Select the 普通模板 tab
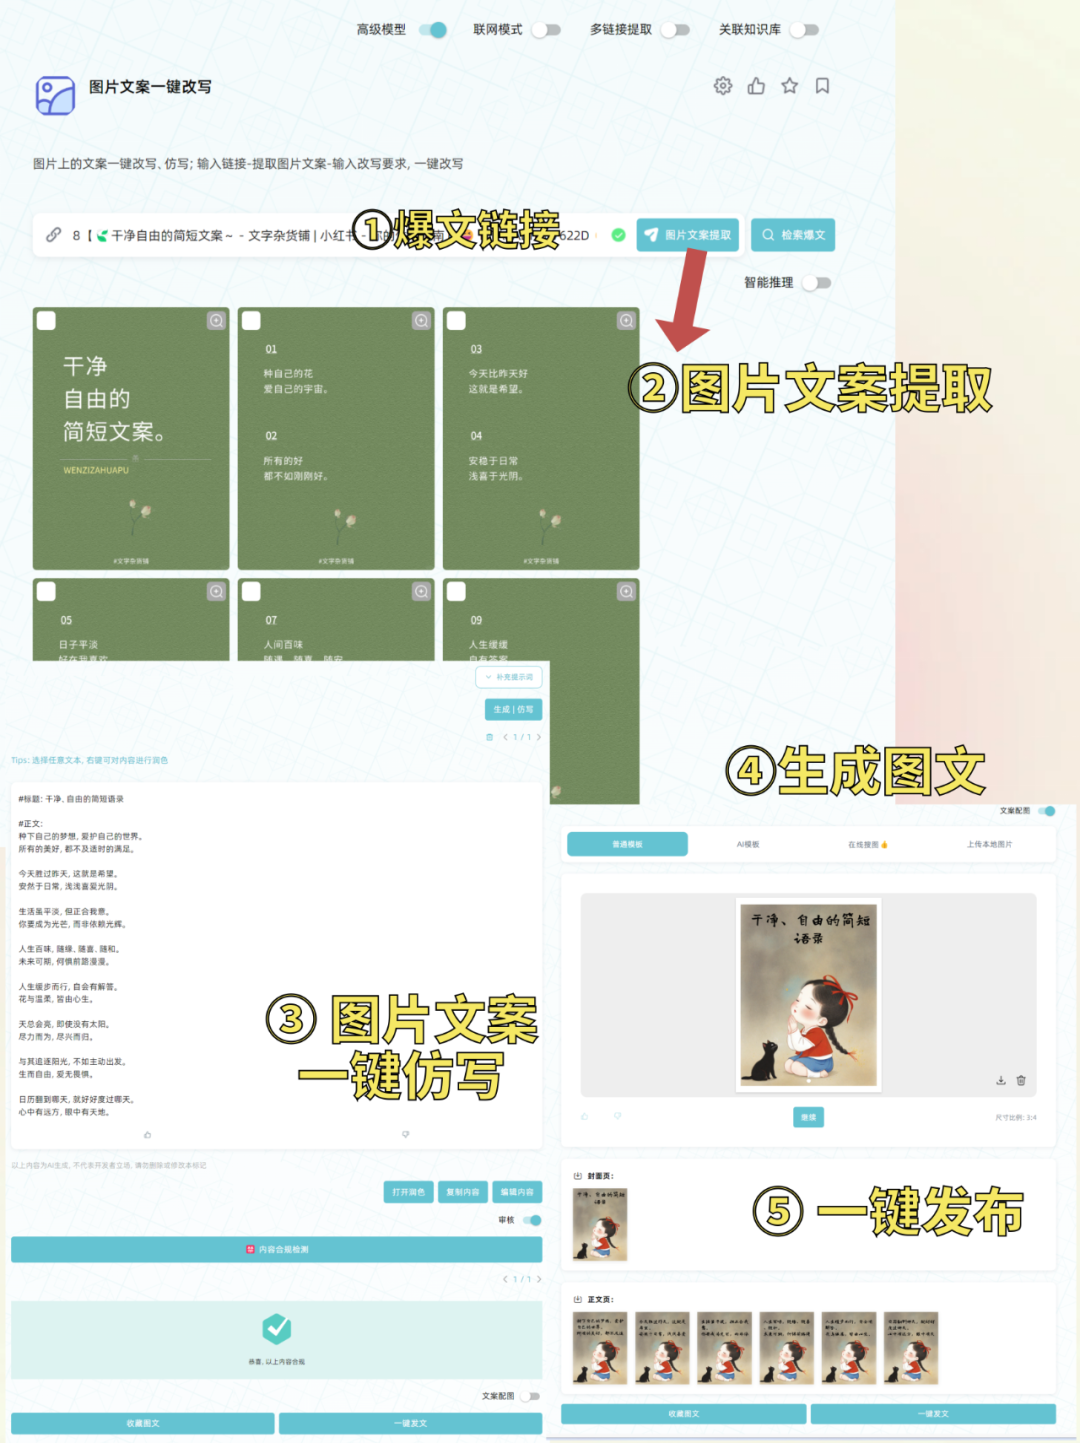Screen dimensions: 1080x1443 [x=627, y=844]
